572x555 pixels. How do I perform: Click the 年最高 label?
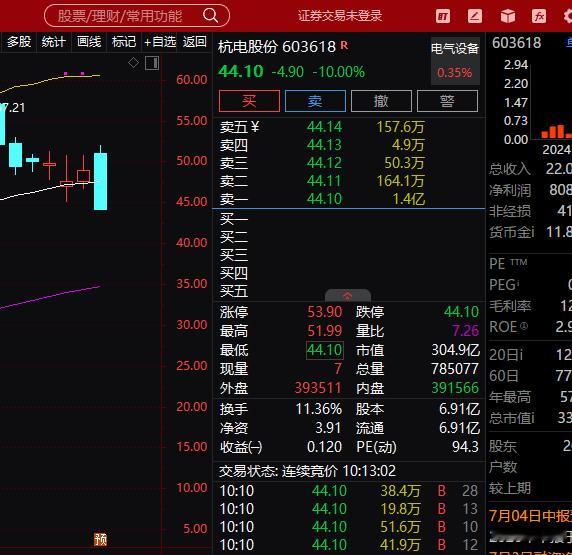pyautogui.click(x=510, y=397)
